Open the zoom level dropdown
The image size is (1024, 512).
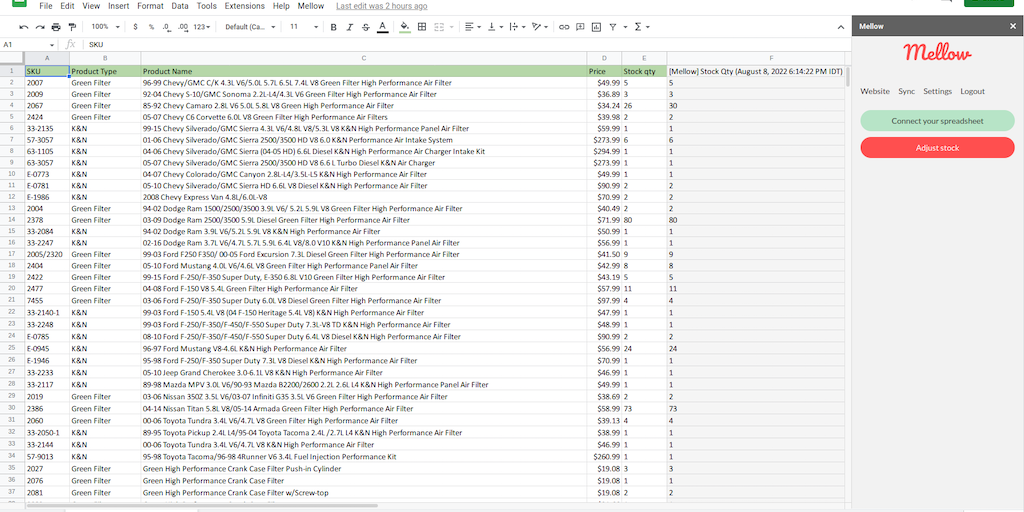pyautogui.click(x=103, y=27)
